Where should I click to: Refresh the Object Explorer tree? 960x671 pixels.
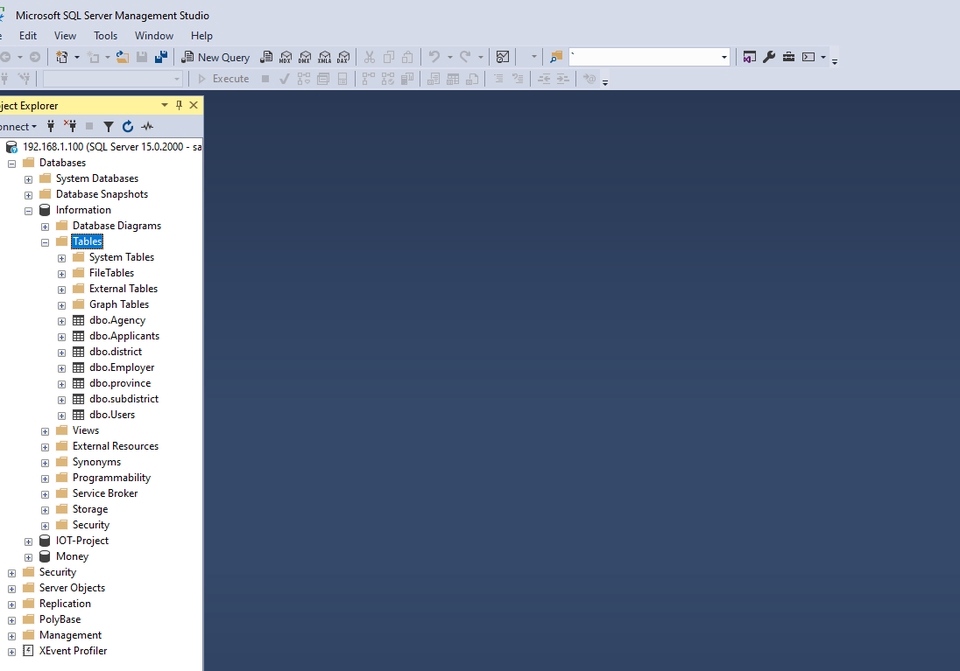pyautogui.click(x=127, y=126)
